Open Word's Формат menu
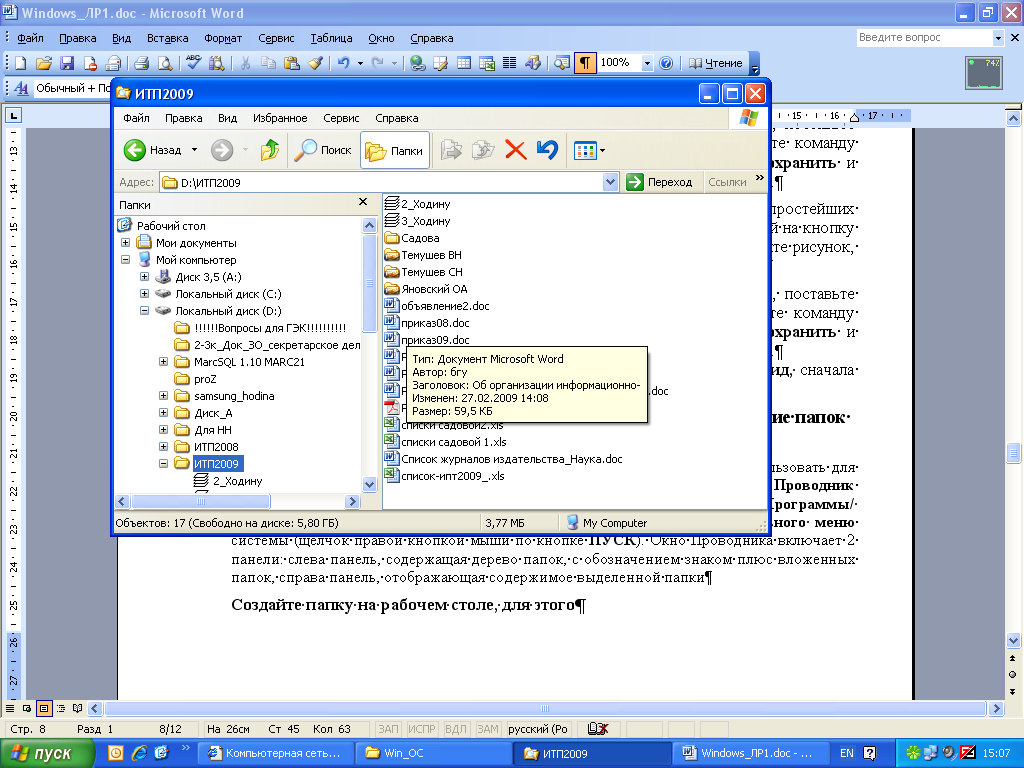The width and height of the screenshot is (1024, 768). click(223, 39)
